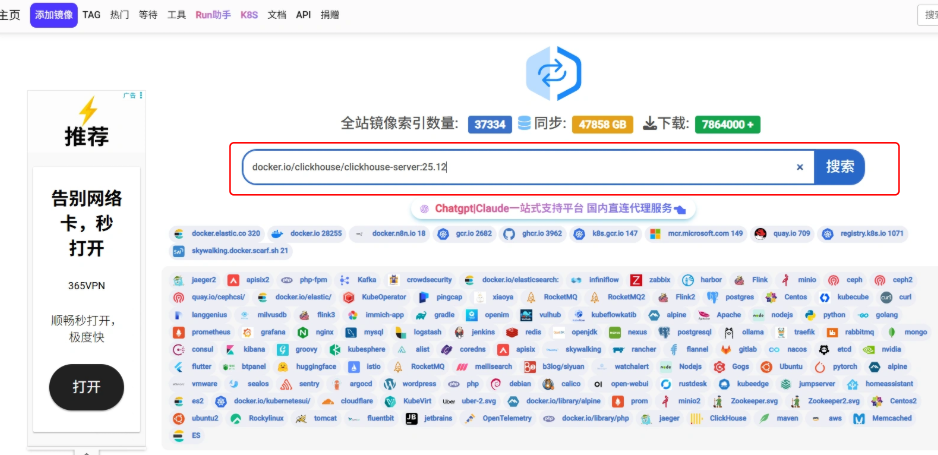Screen dimensions: 938x455
Task: Select the docker.n8n.io 18 chip
Action: (389, 234)
